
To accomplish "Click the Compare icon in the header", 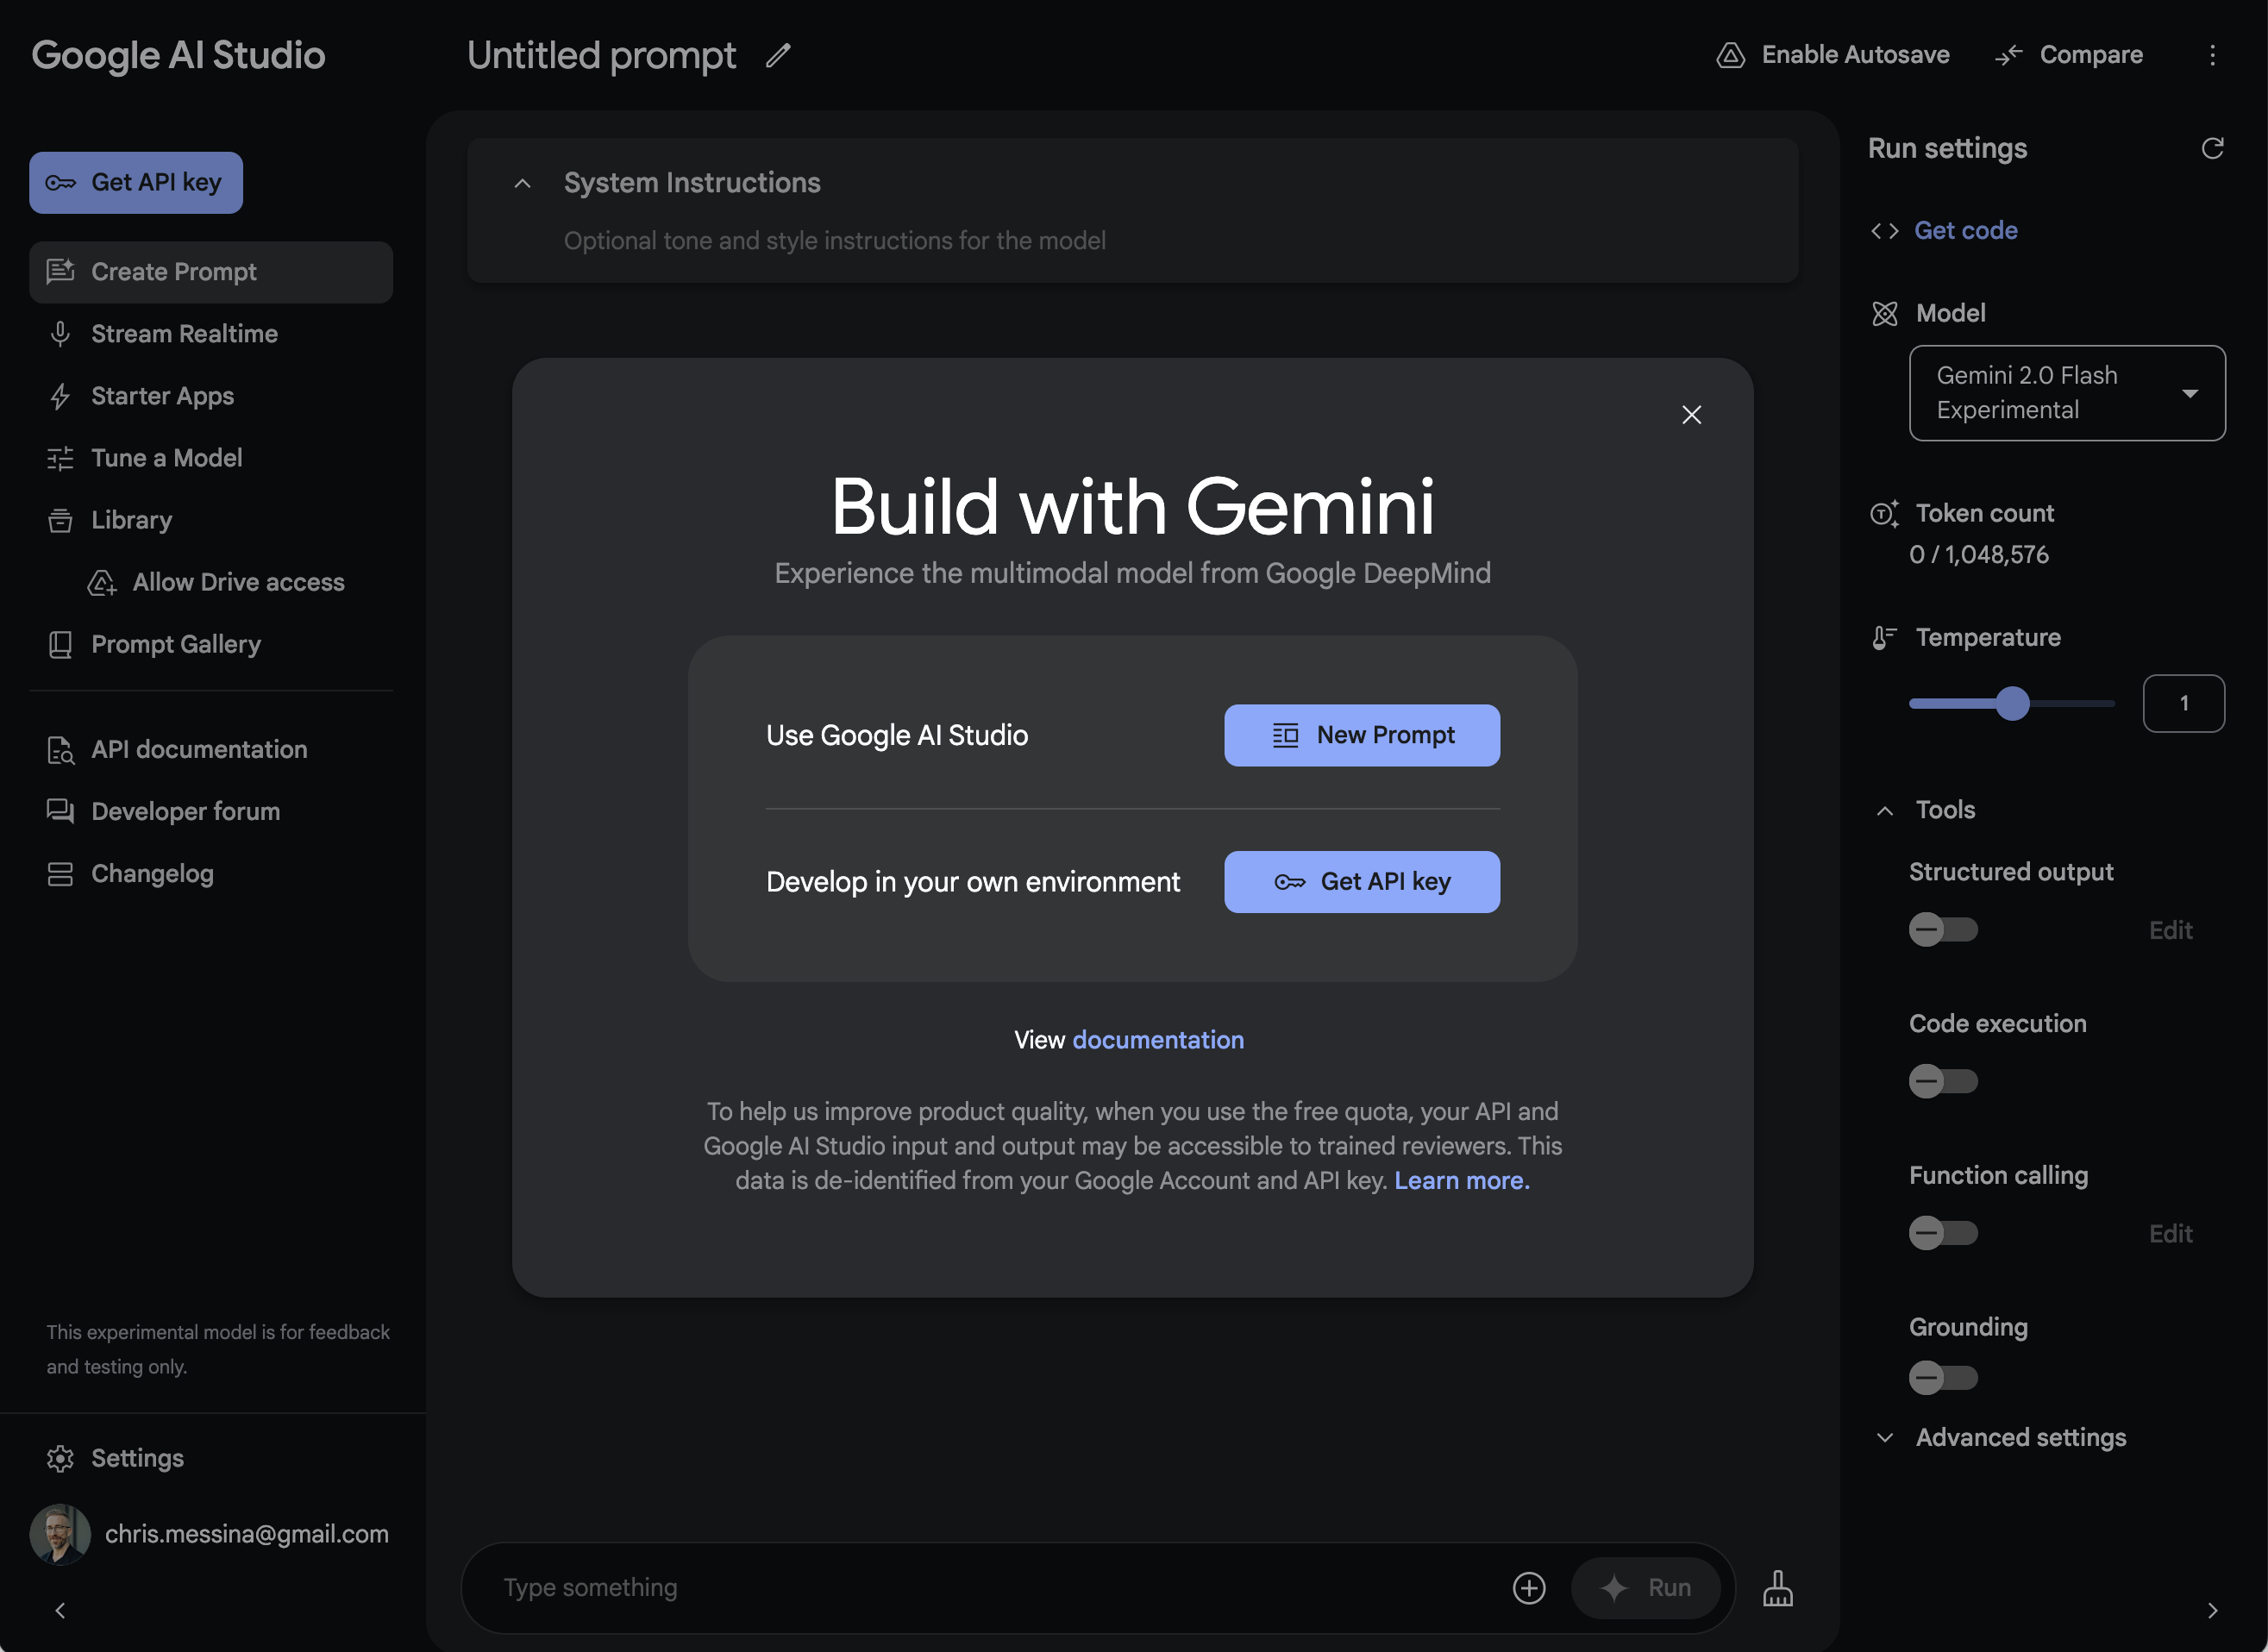I will [x=2009, y=55].
